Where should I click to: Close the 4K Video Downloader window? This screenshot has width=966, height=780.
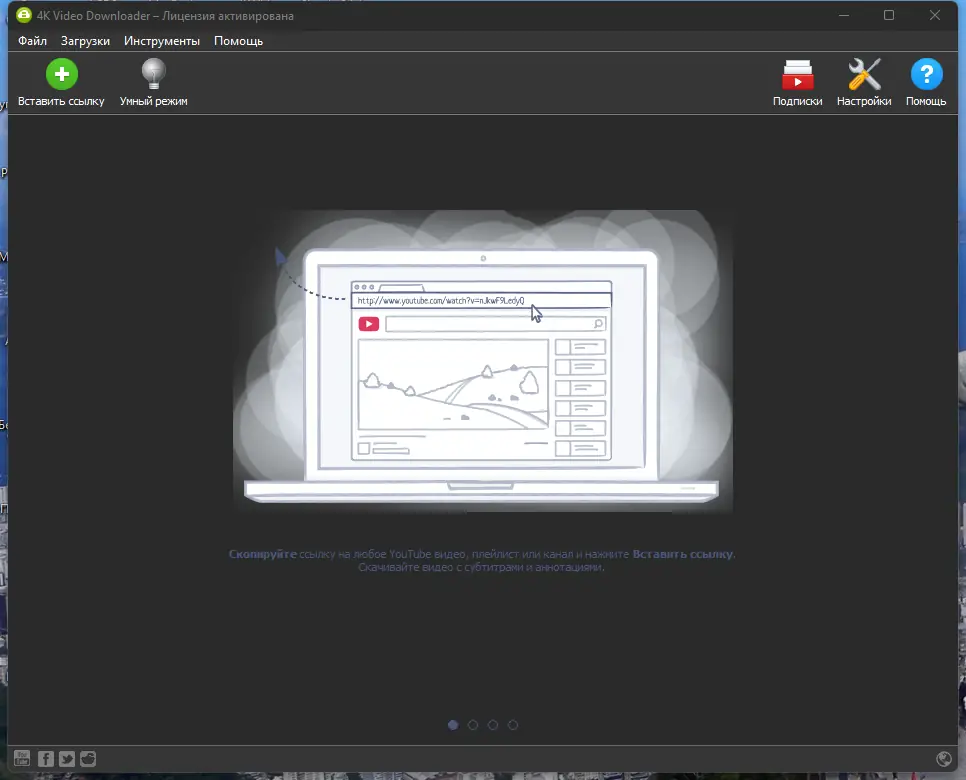(x=935, y=15)
